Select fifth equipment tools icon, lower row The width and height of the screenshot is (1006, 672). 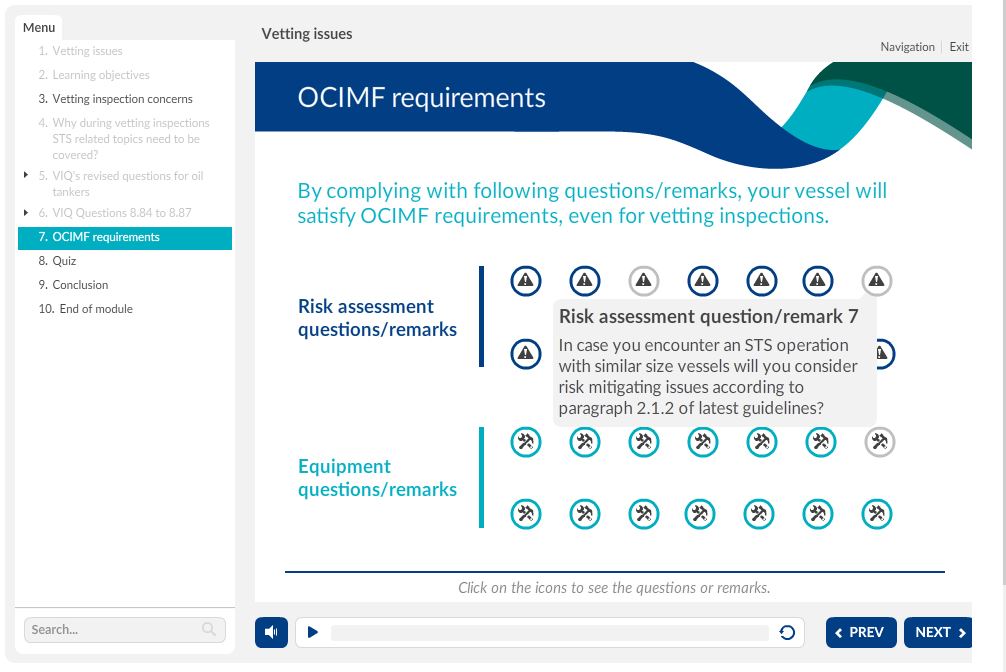759,513
